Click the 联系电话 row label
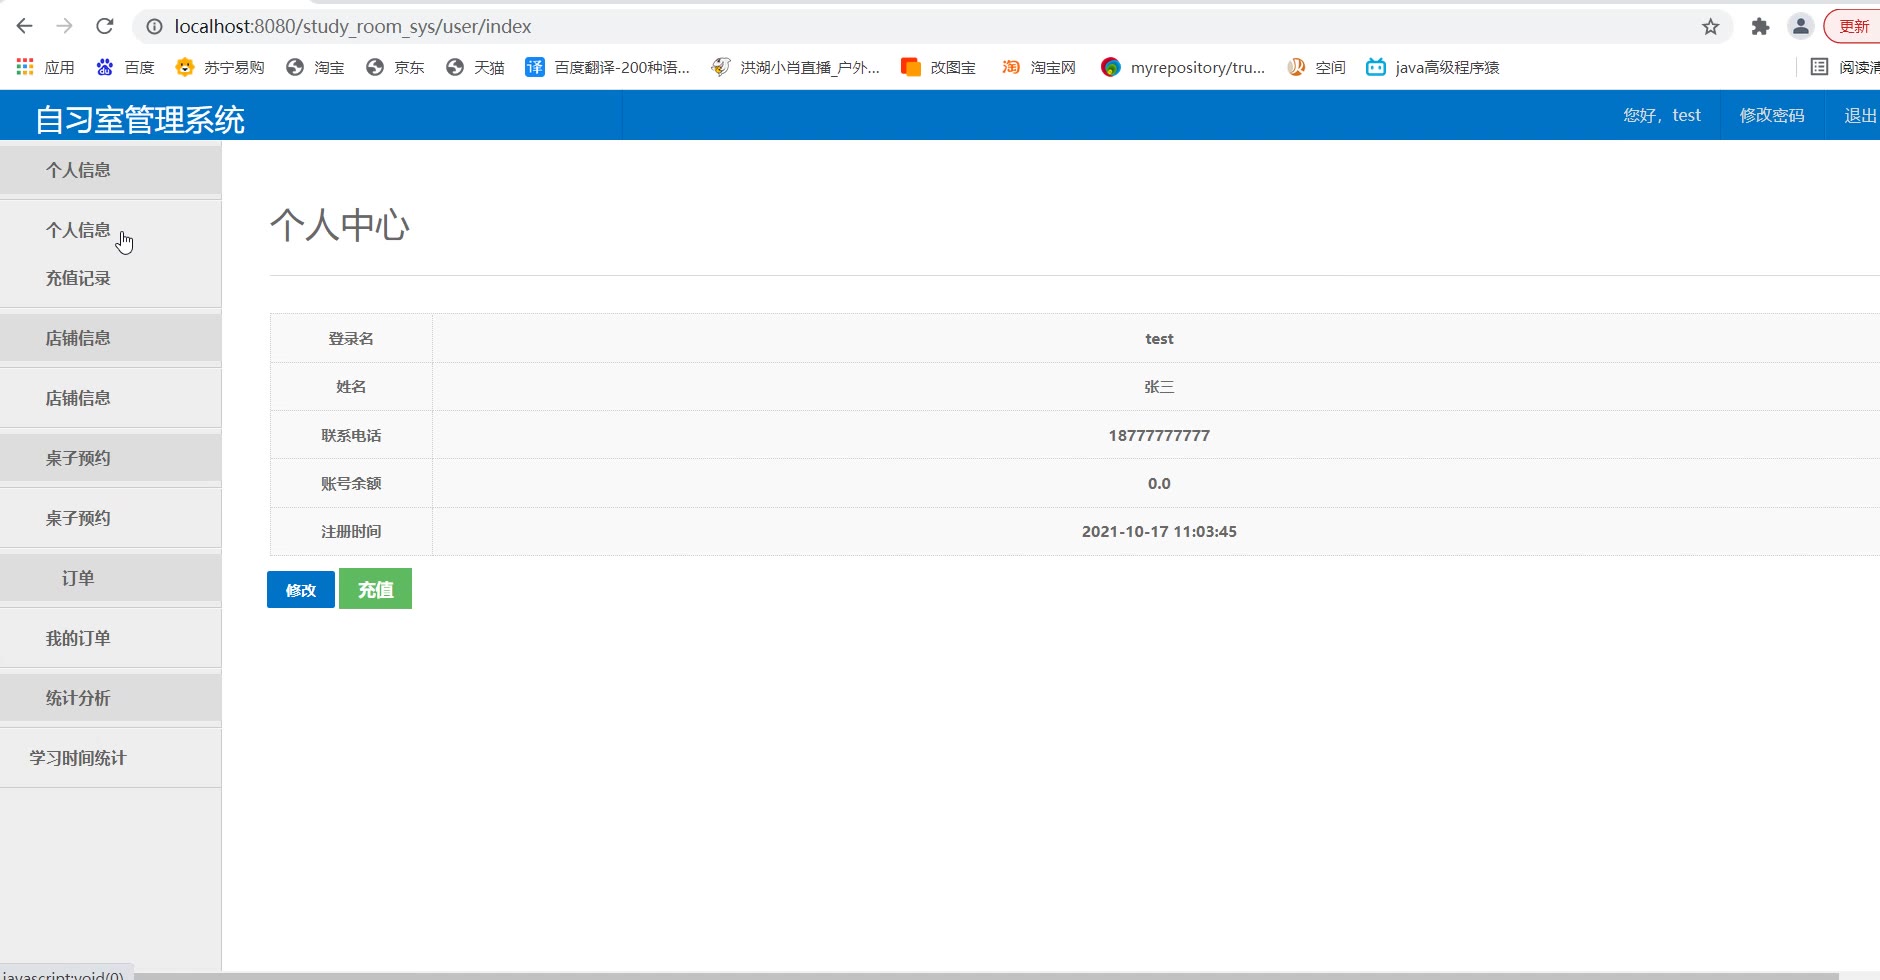This screenshot has height=980, width=1880. (x=351, y=435)
